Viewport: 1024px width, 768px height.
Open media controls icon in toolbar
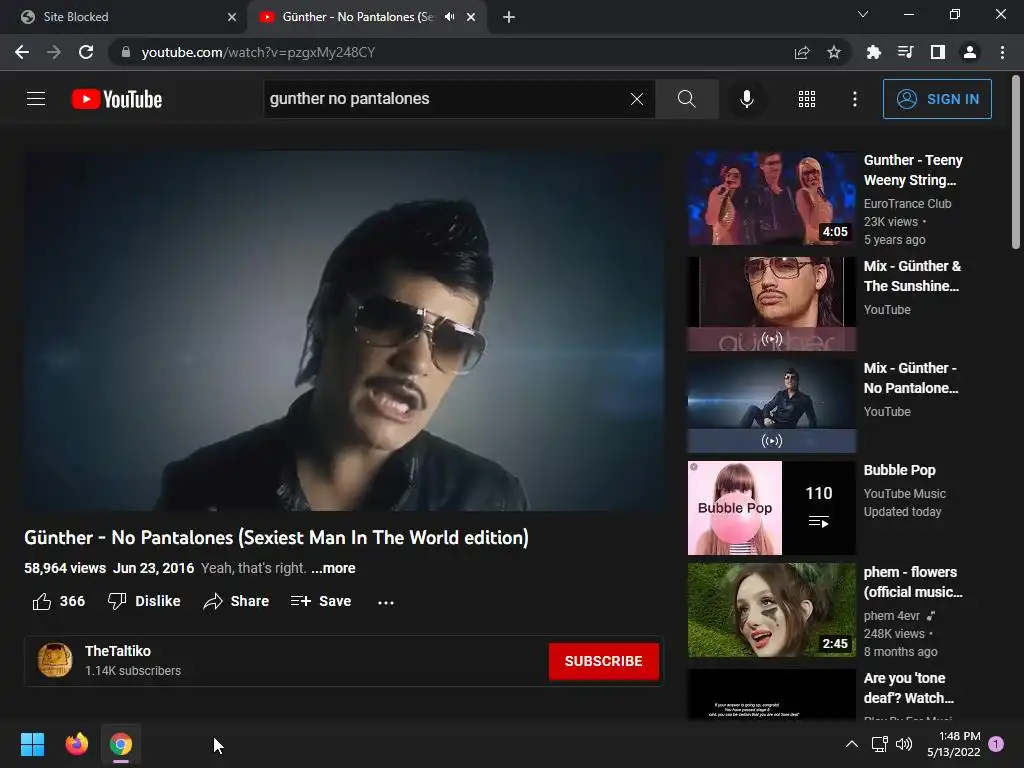click(905, 52)
